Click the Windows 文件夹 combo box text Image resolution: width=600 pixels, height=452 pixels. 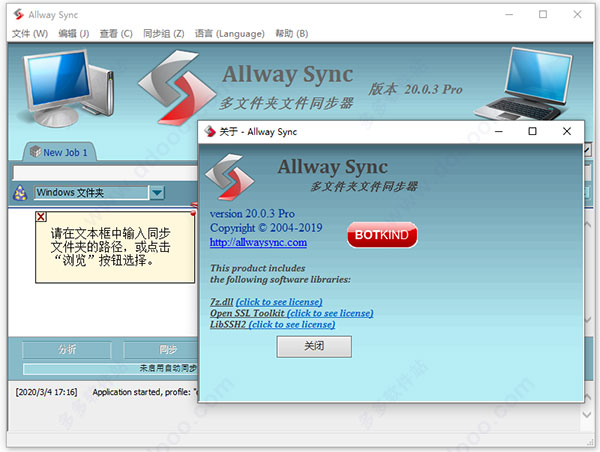pyautogui.click(x=91, y=193)
